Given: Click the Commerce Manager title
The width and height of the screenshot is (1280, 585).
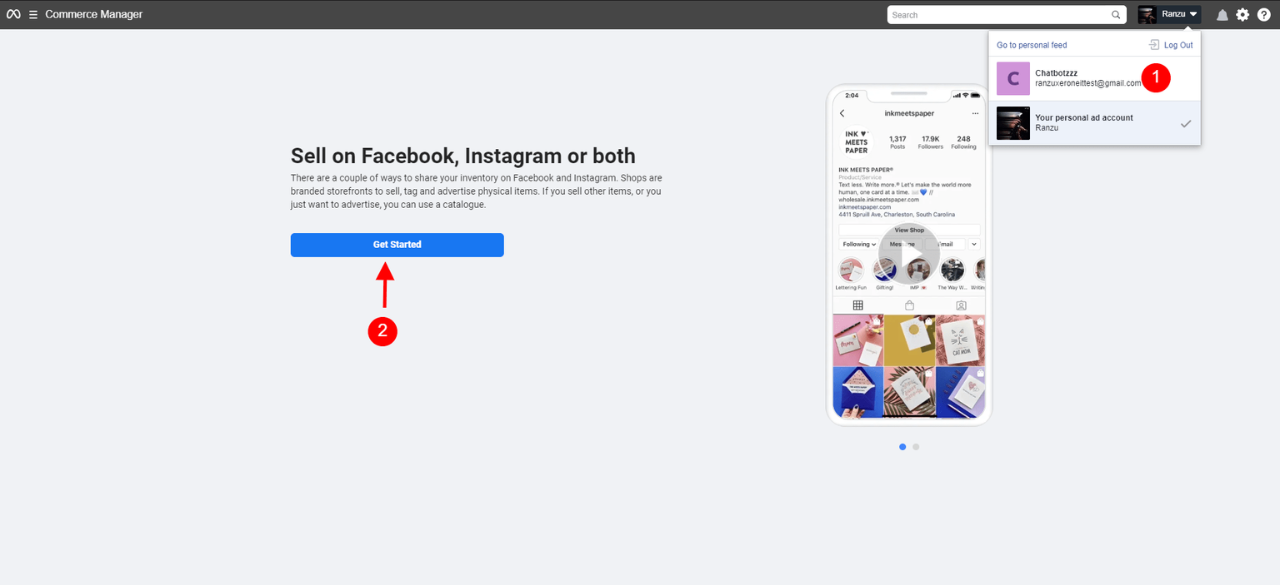Looking at the screenshot, I should (94, 15).
